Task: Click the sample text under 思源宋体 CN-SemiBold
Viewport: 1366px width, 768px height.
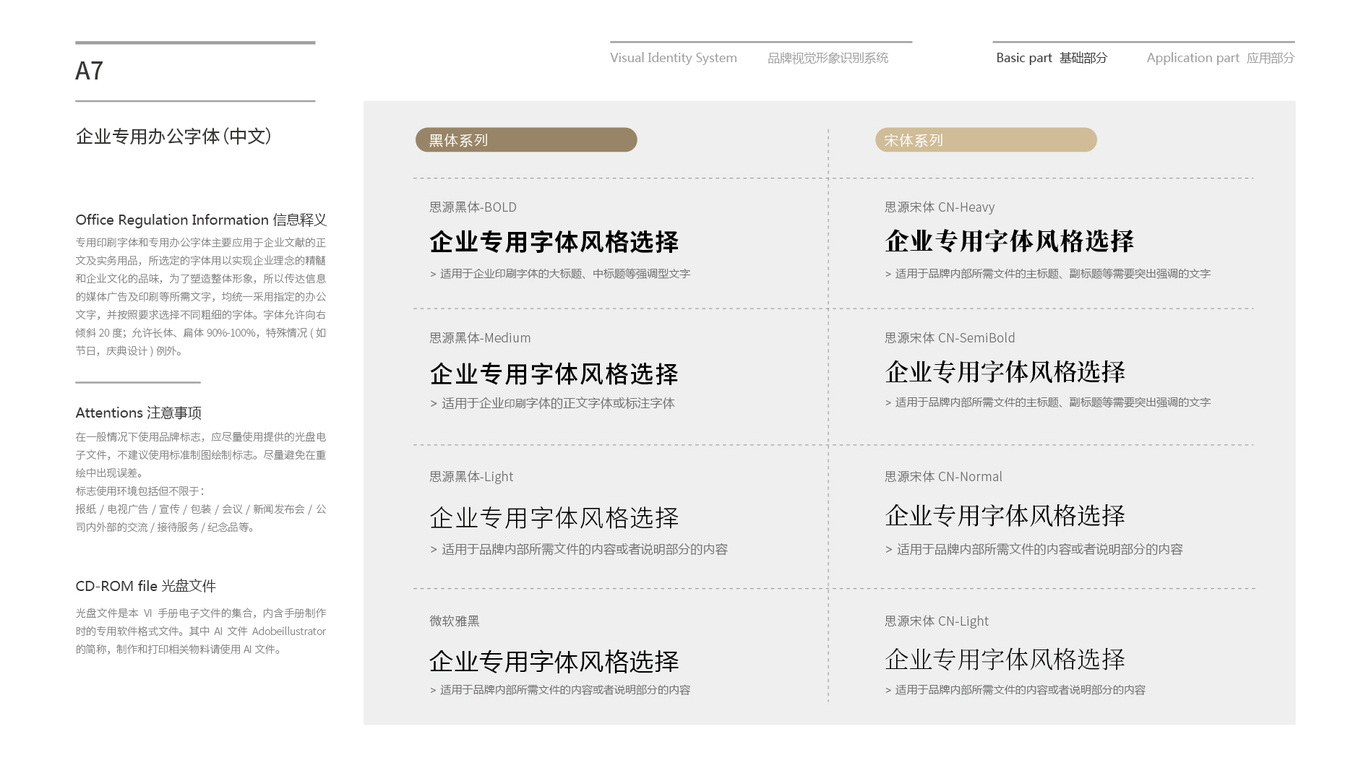Action: click(x=1005, y=372)
